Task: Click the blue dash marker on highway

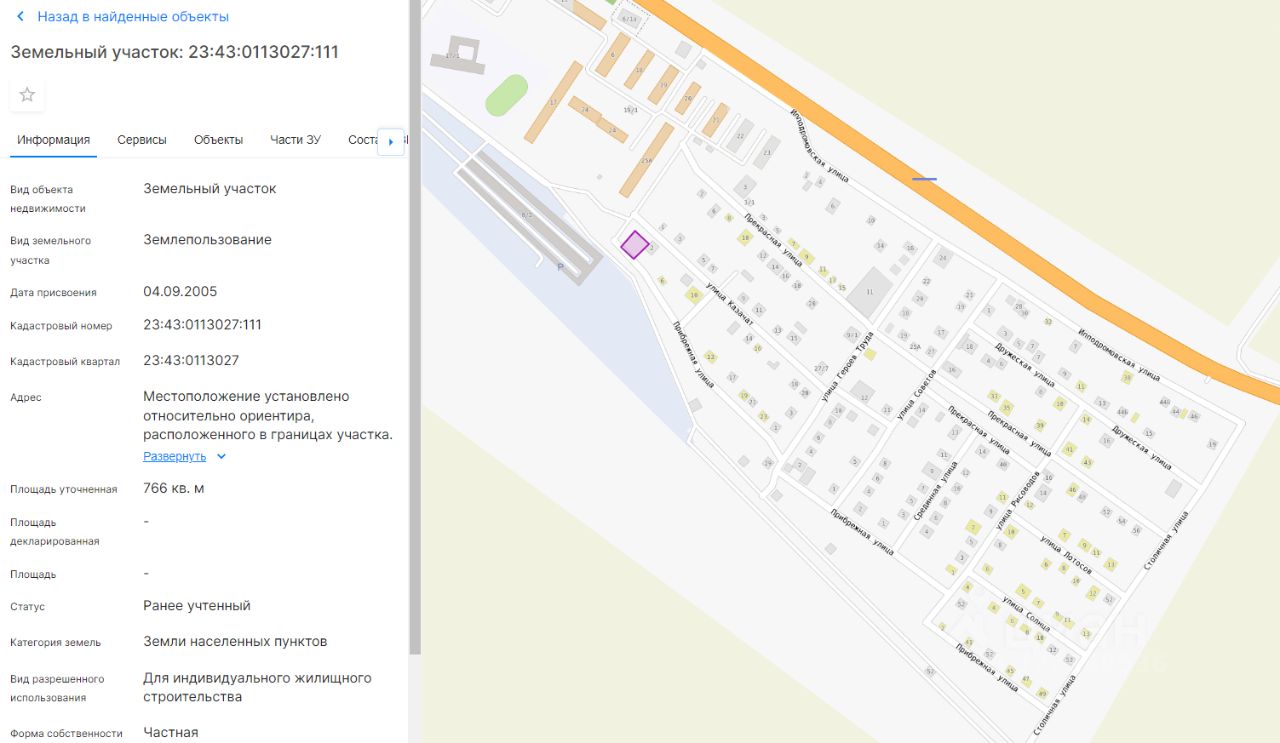Action: [924, 179]
